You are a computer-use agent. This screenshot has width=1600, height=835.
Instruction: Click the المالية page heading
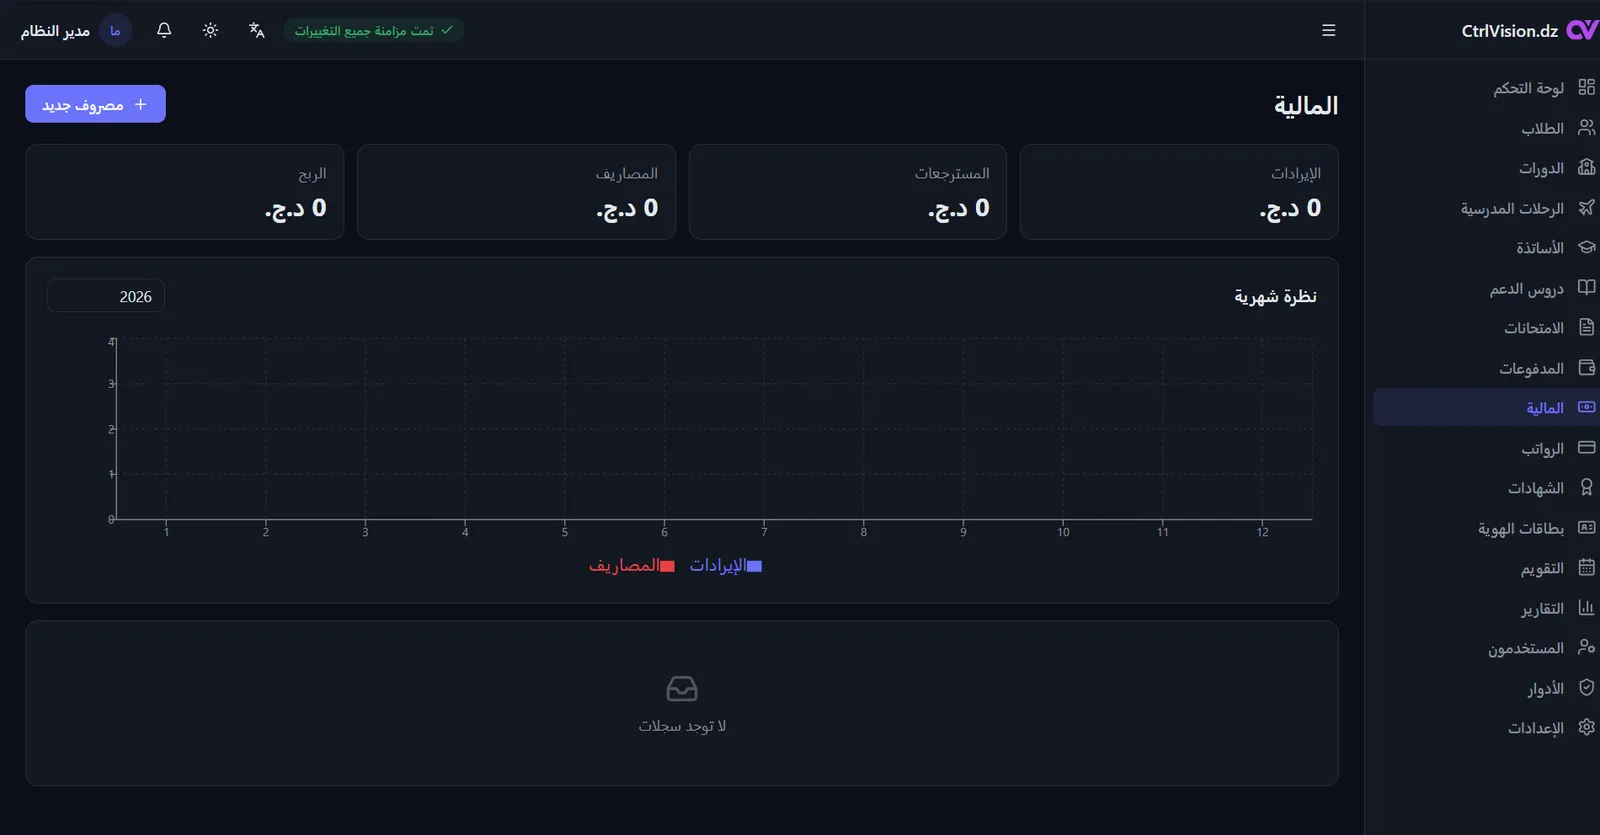pos(1306,105)
